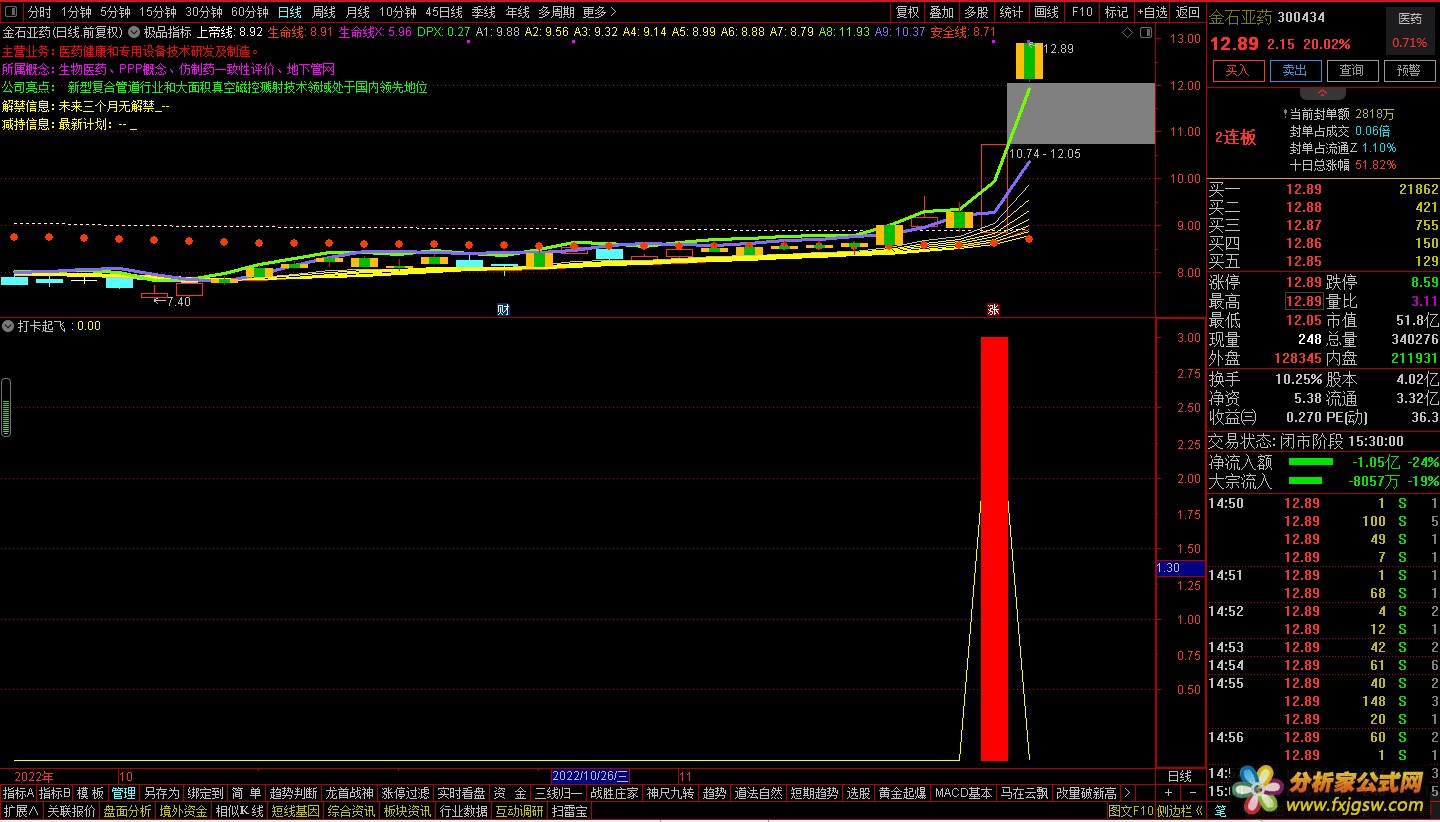The image size is (1440, 822).
Task: Open the 境外资金 tab
Action: pos(184,811)
